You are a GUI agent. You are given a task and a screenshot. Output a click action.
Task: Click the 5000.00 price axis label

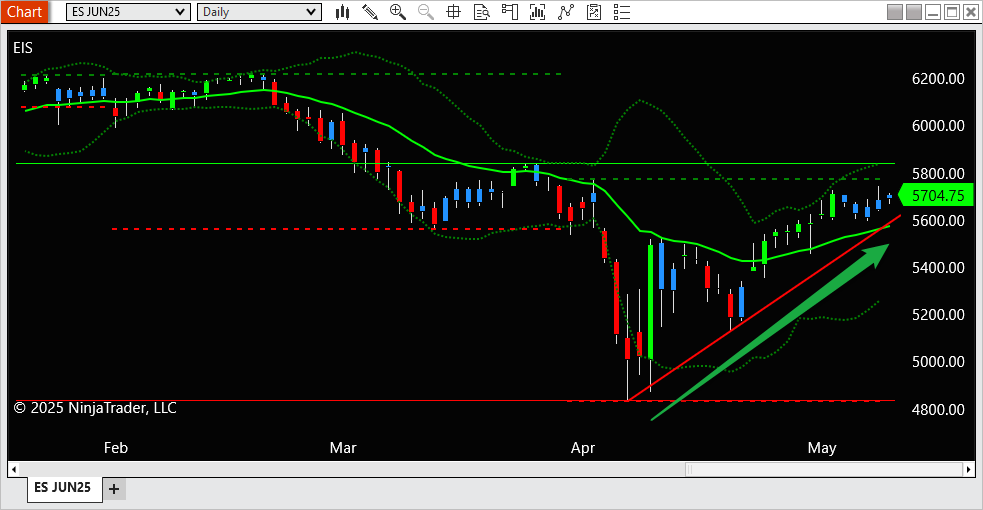coord(938,362)
